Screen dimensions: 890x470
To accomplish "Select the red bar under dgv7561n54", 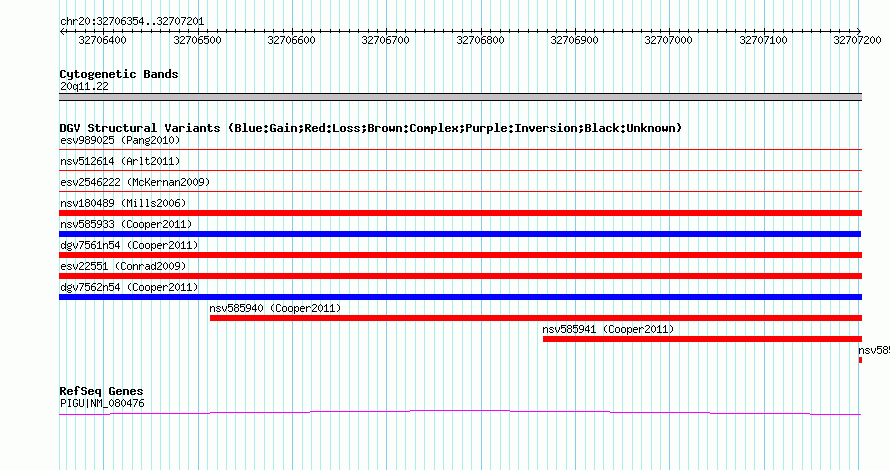I will (460, 255).
